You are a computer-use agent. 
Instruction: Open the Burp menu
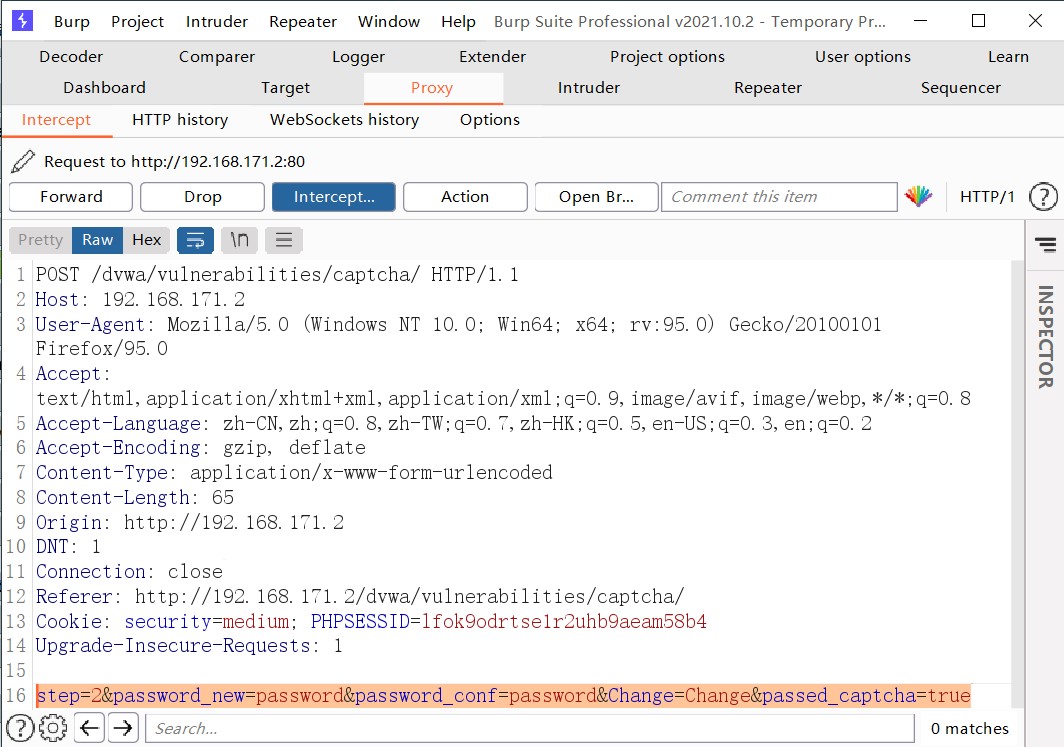(71, 21)
